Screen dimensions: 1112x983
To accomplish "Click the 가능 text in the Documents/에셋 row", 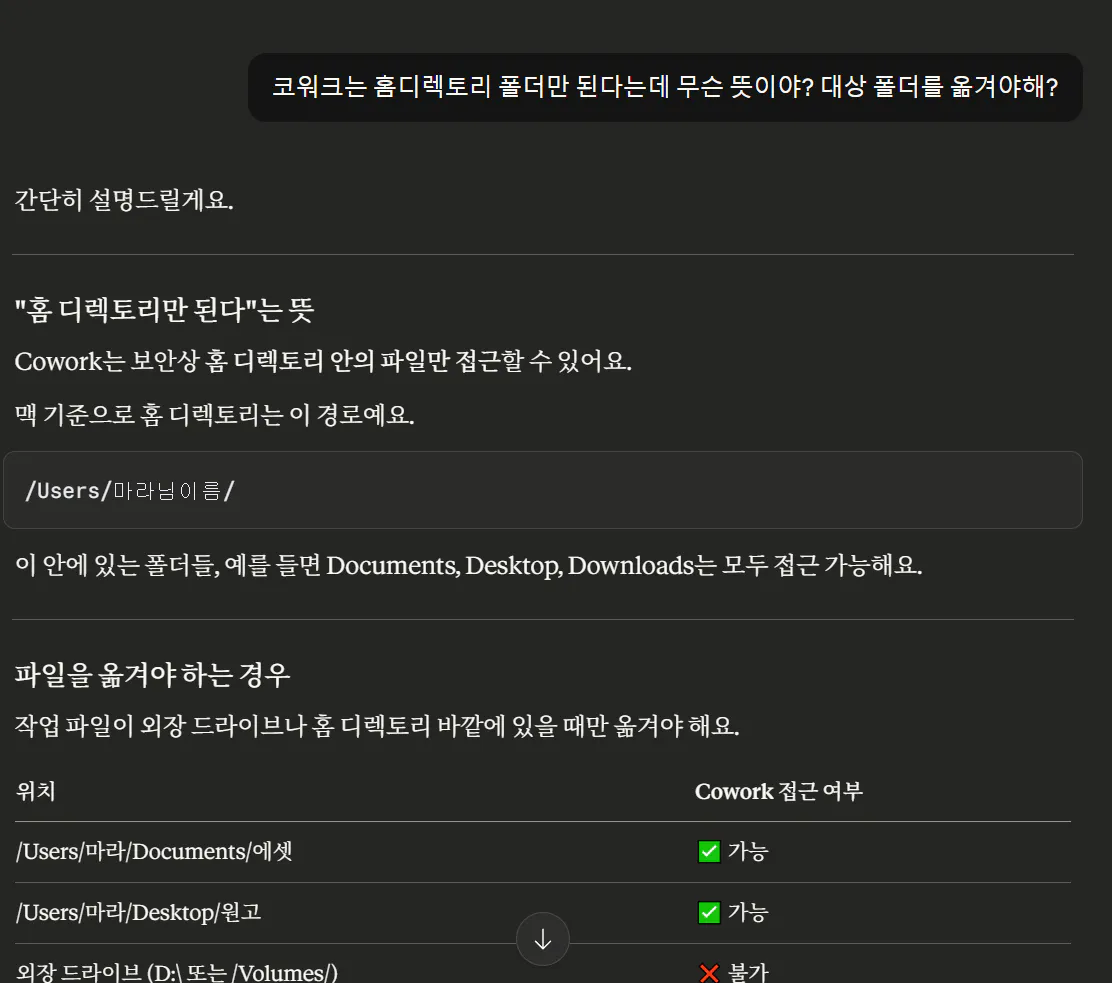I will [748, 851].
